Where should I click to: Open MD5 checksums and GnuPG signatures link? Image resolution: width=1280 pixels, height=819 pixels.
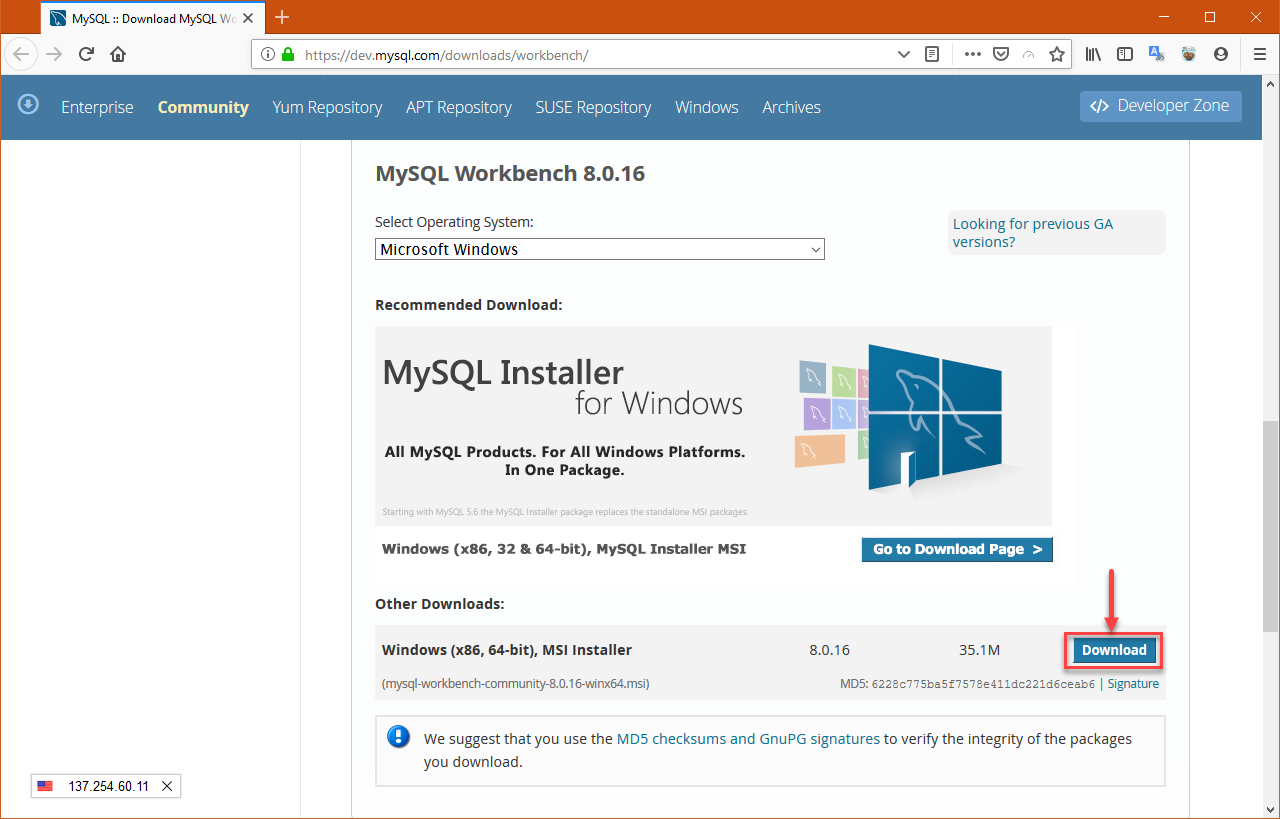(x=748, y=739)
